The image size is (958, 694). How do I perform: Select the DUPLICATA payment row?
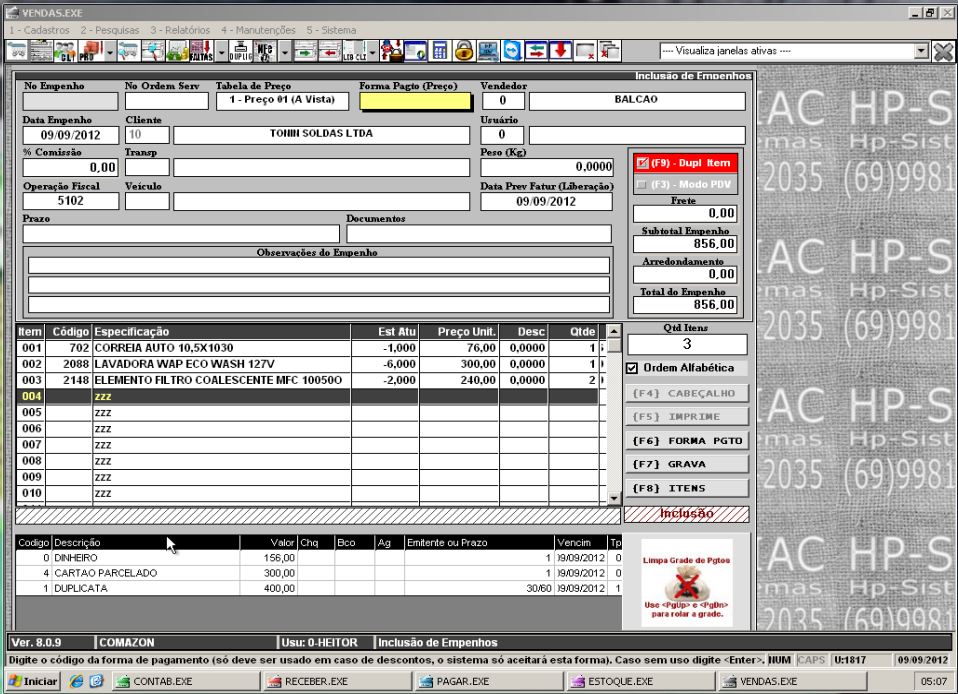[319, 588]
